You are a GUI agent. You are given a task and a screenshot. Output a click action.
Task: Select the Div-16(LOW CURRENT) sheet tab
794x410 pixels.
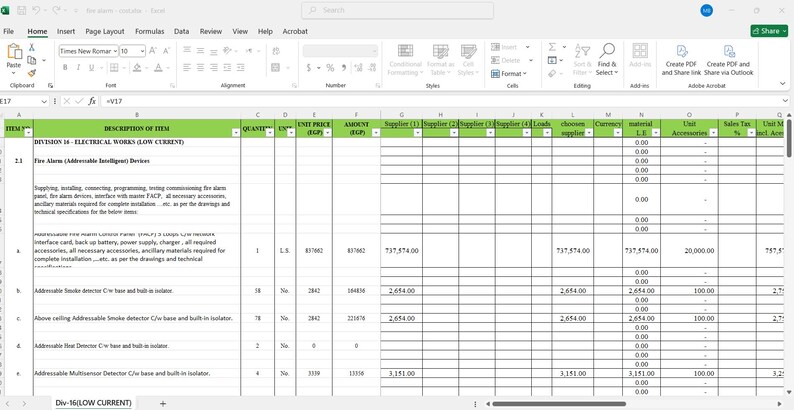(93, 403)
